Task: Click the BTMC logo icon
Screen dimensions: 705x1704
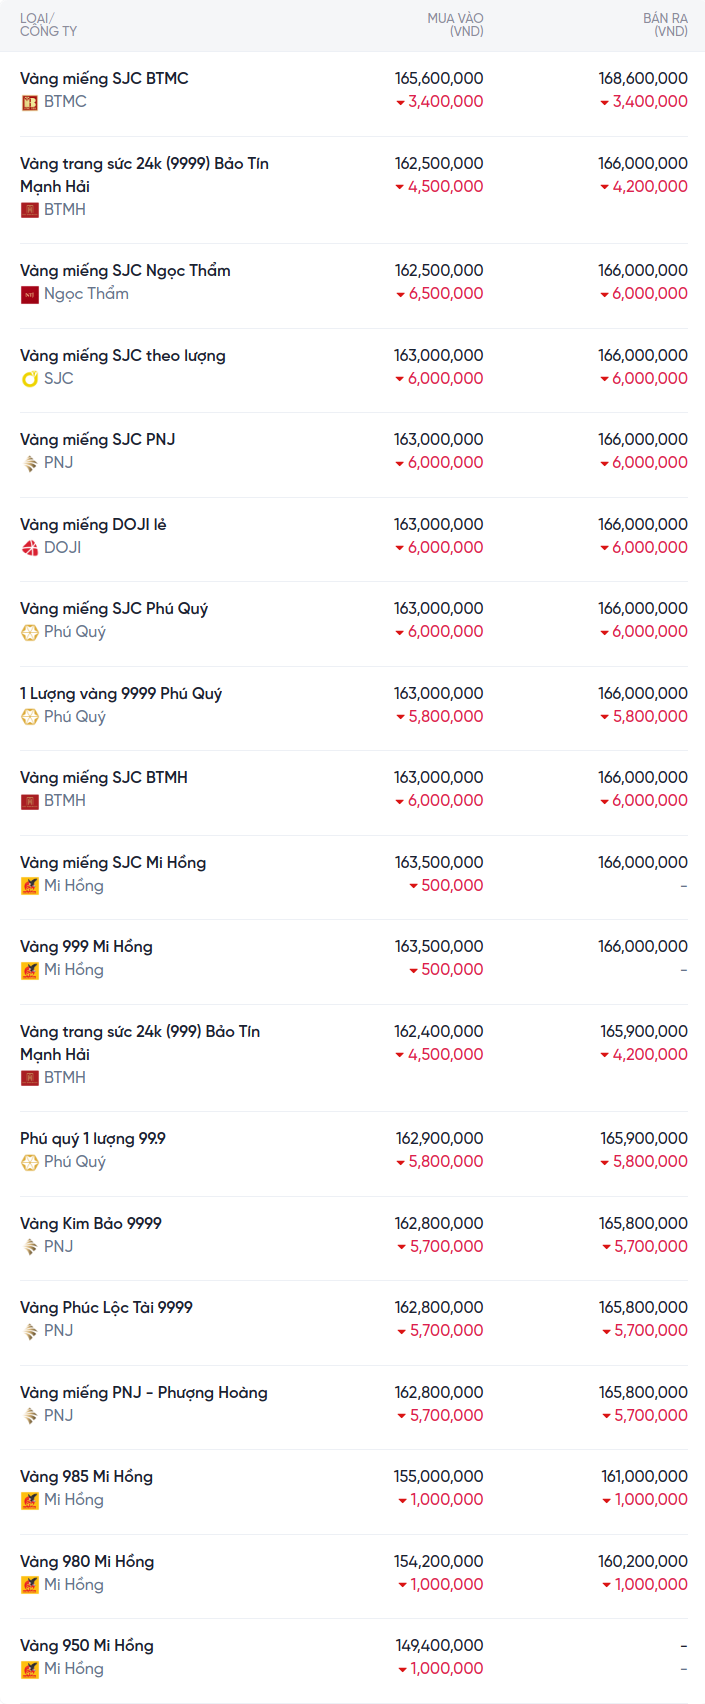Action: tap(30, 102)
